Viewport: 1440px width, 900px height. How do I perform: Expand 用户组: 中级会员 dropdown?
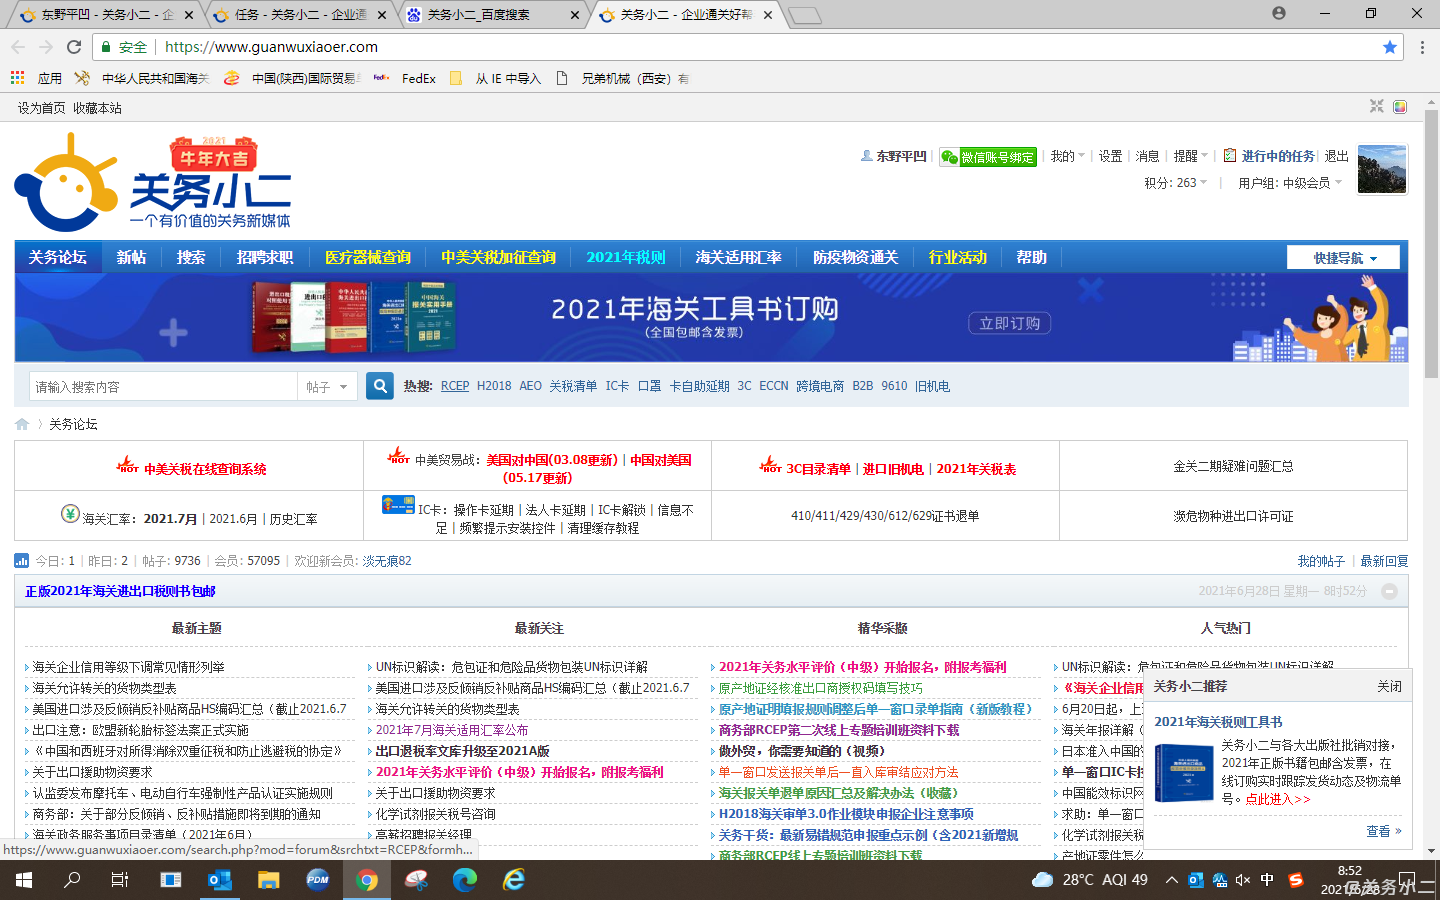pyautogui.click(x=1290, y=183)
